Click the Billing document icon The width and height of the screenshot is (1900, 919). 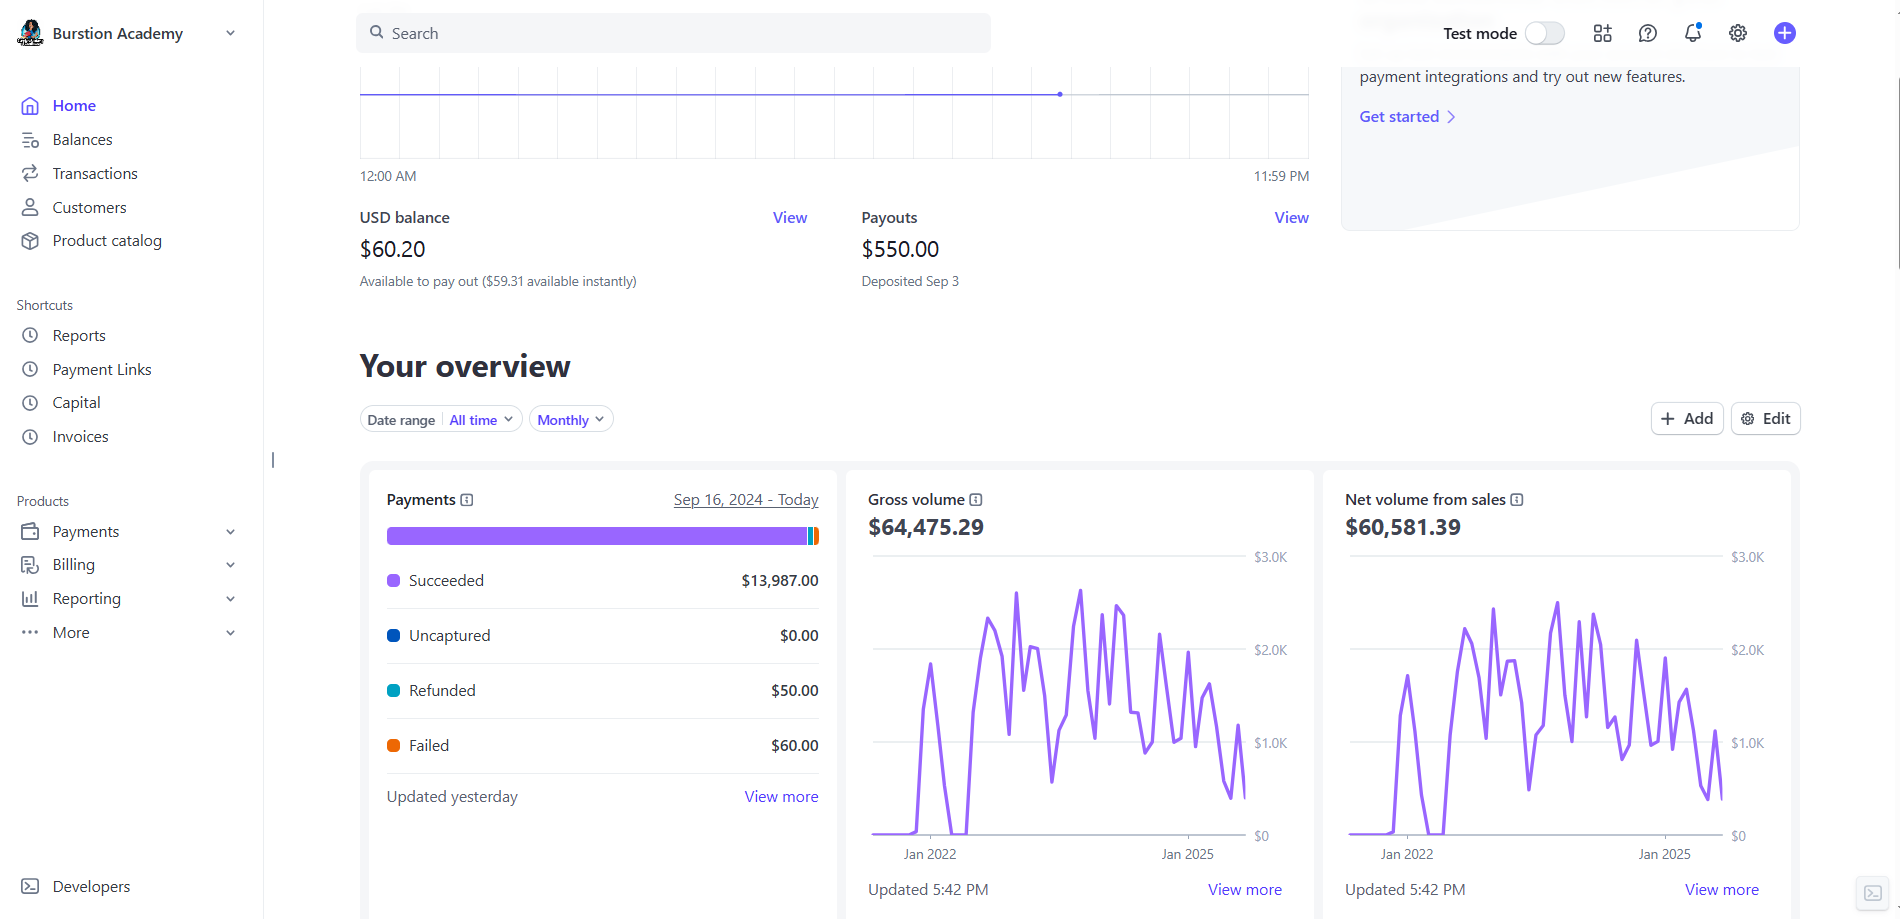[x=30, y=565]
